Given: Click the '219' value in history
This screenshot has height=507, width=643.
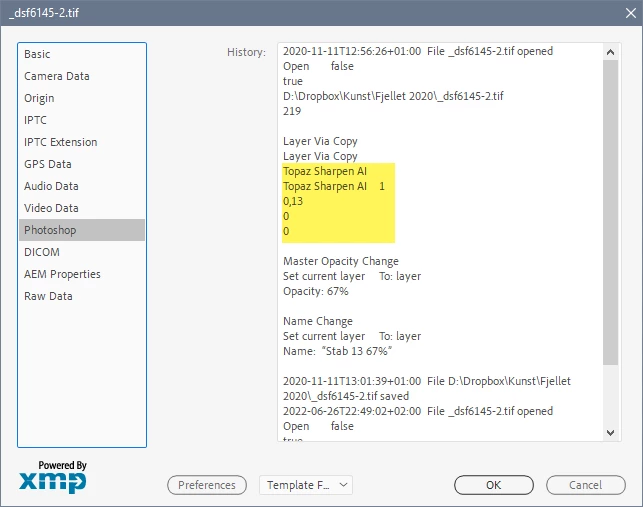Looking at the screenshot, I should click(292, 111).
